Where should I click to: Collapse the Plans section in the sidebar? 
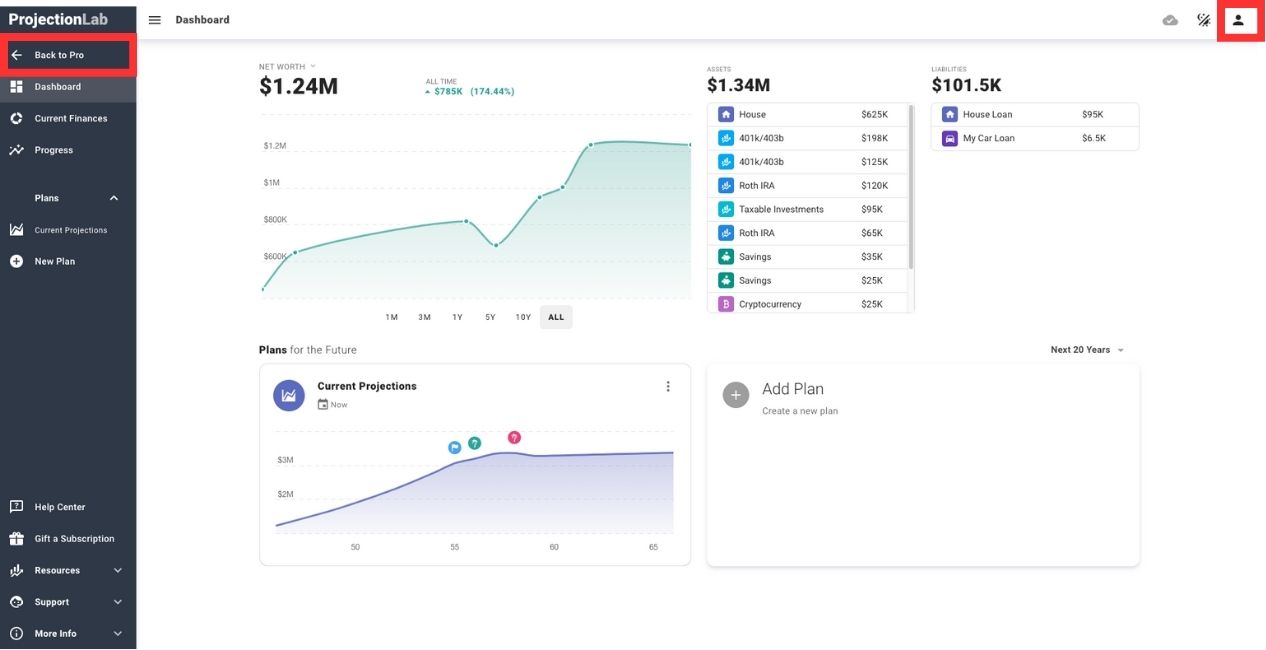pyautogui.click(x=113, y=198)
